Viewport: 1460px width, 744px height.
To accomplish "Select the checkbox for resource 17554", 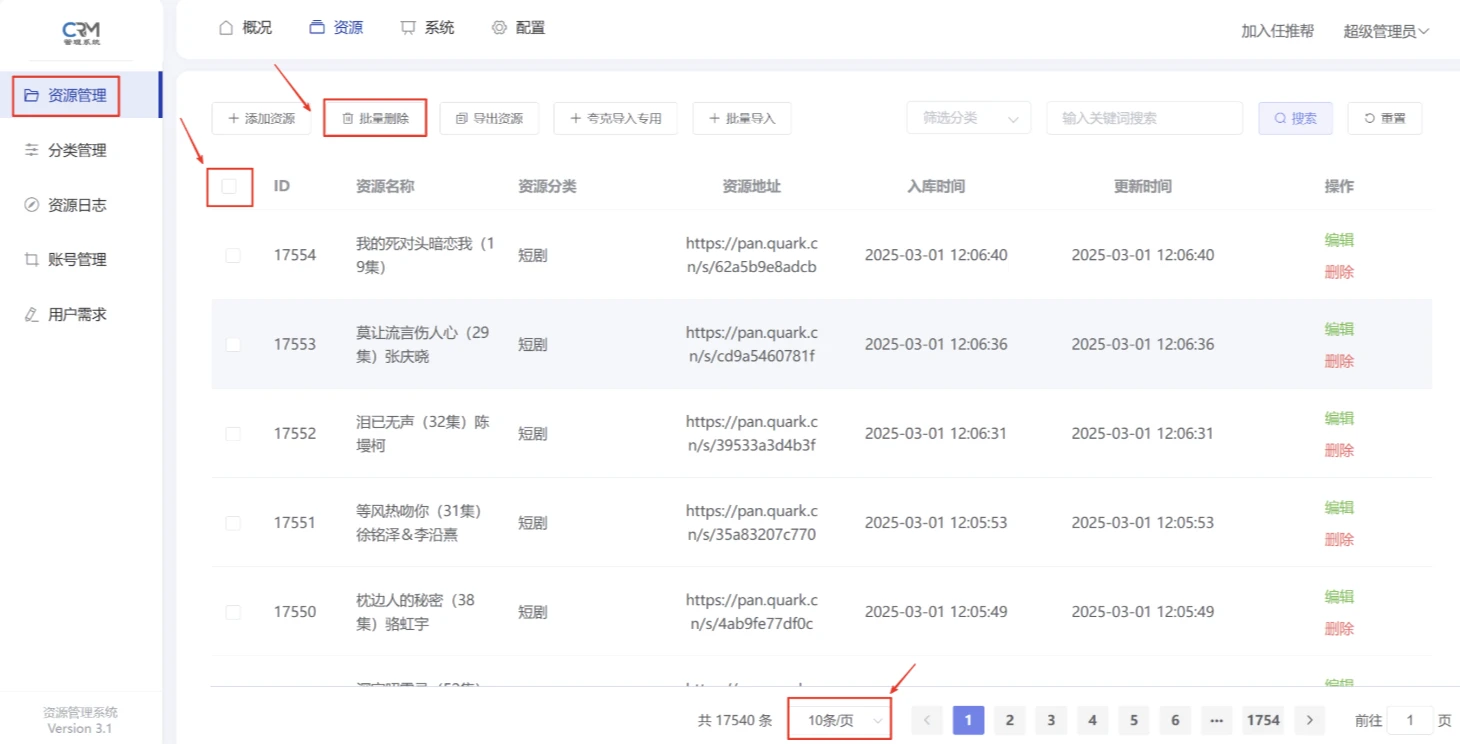I will 233,255.
